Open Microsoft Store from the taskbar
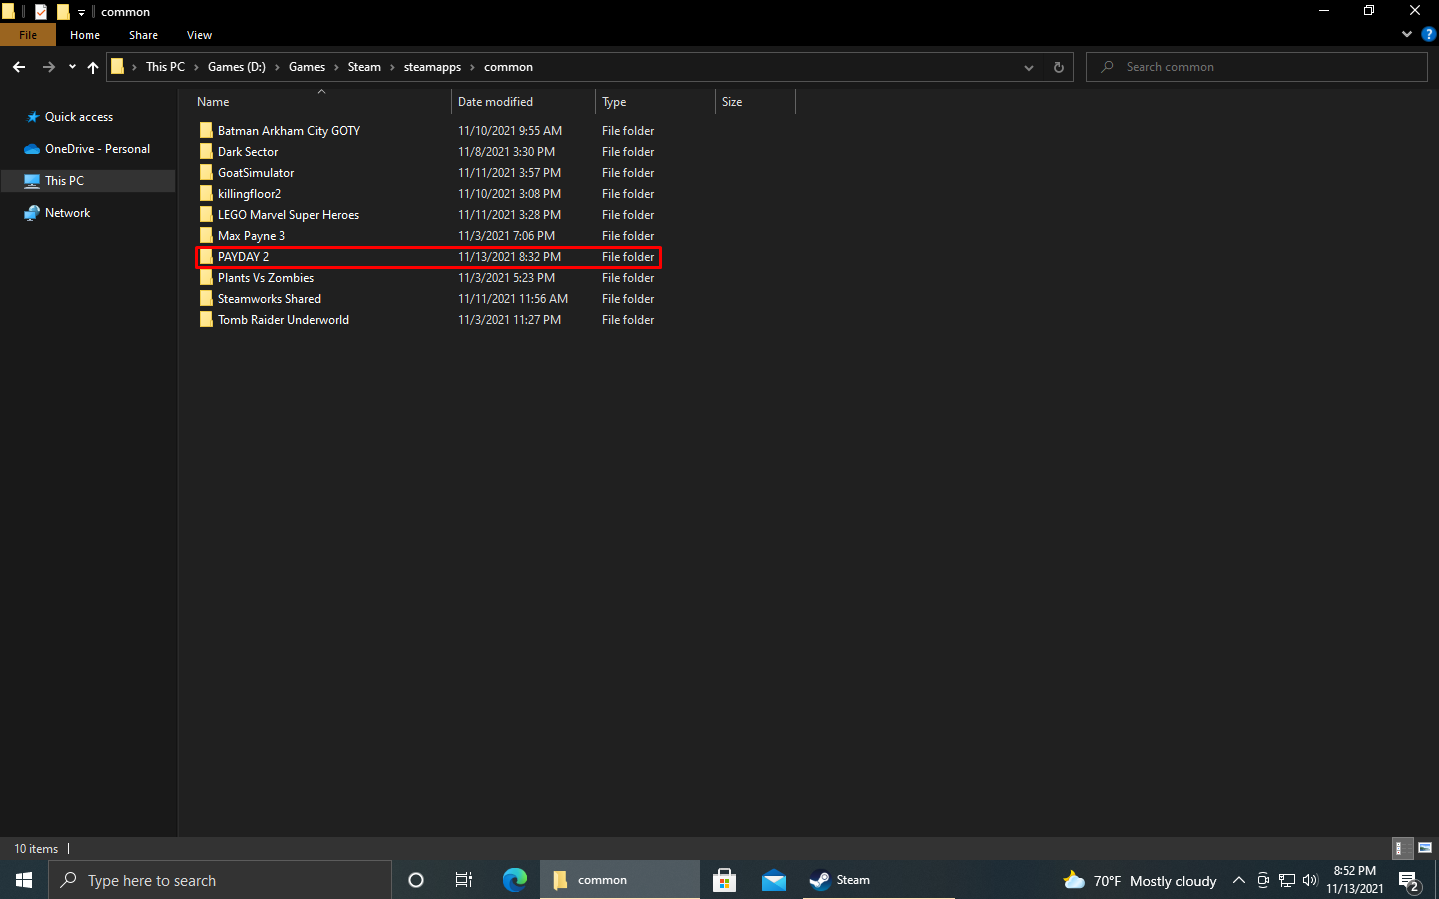The width and height of the screenshot is (1439, 899). pyautogui.click(x=725, y=880)
